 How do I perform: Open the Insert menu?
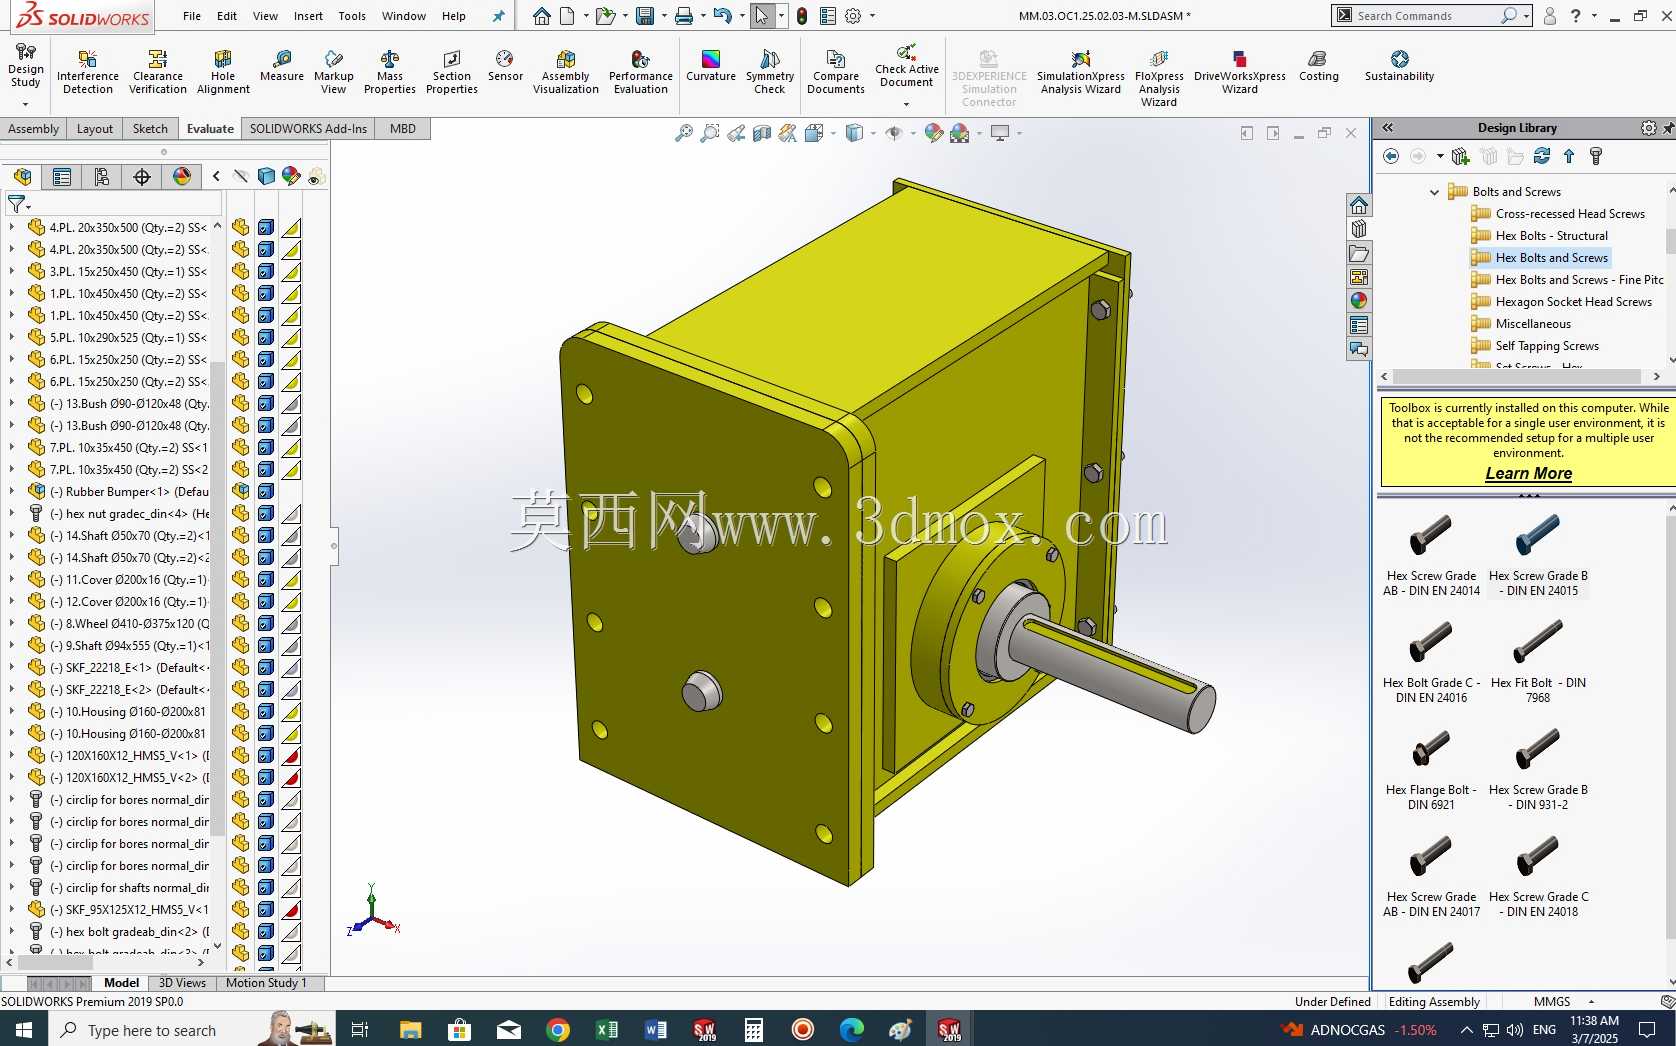coord(308,16)
